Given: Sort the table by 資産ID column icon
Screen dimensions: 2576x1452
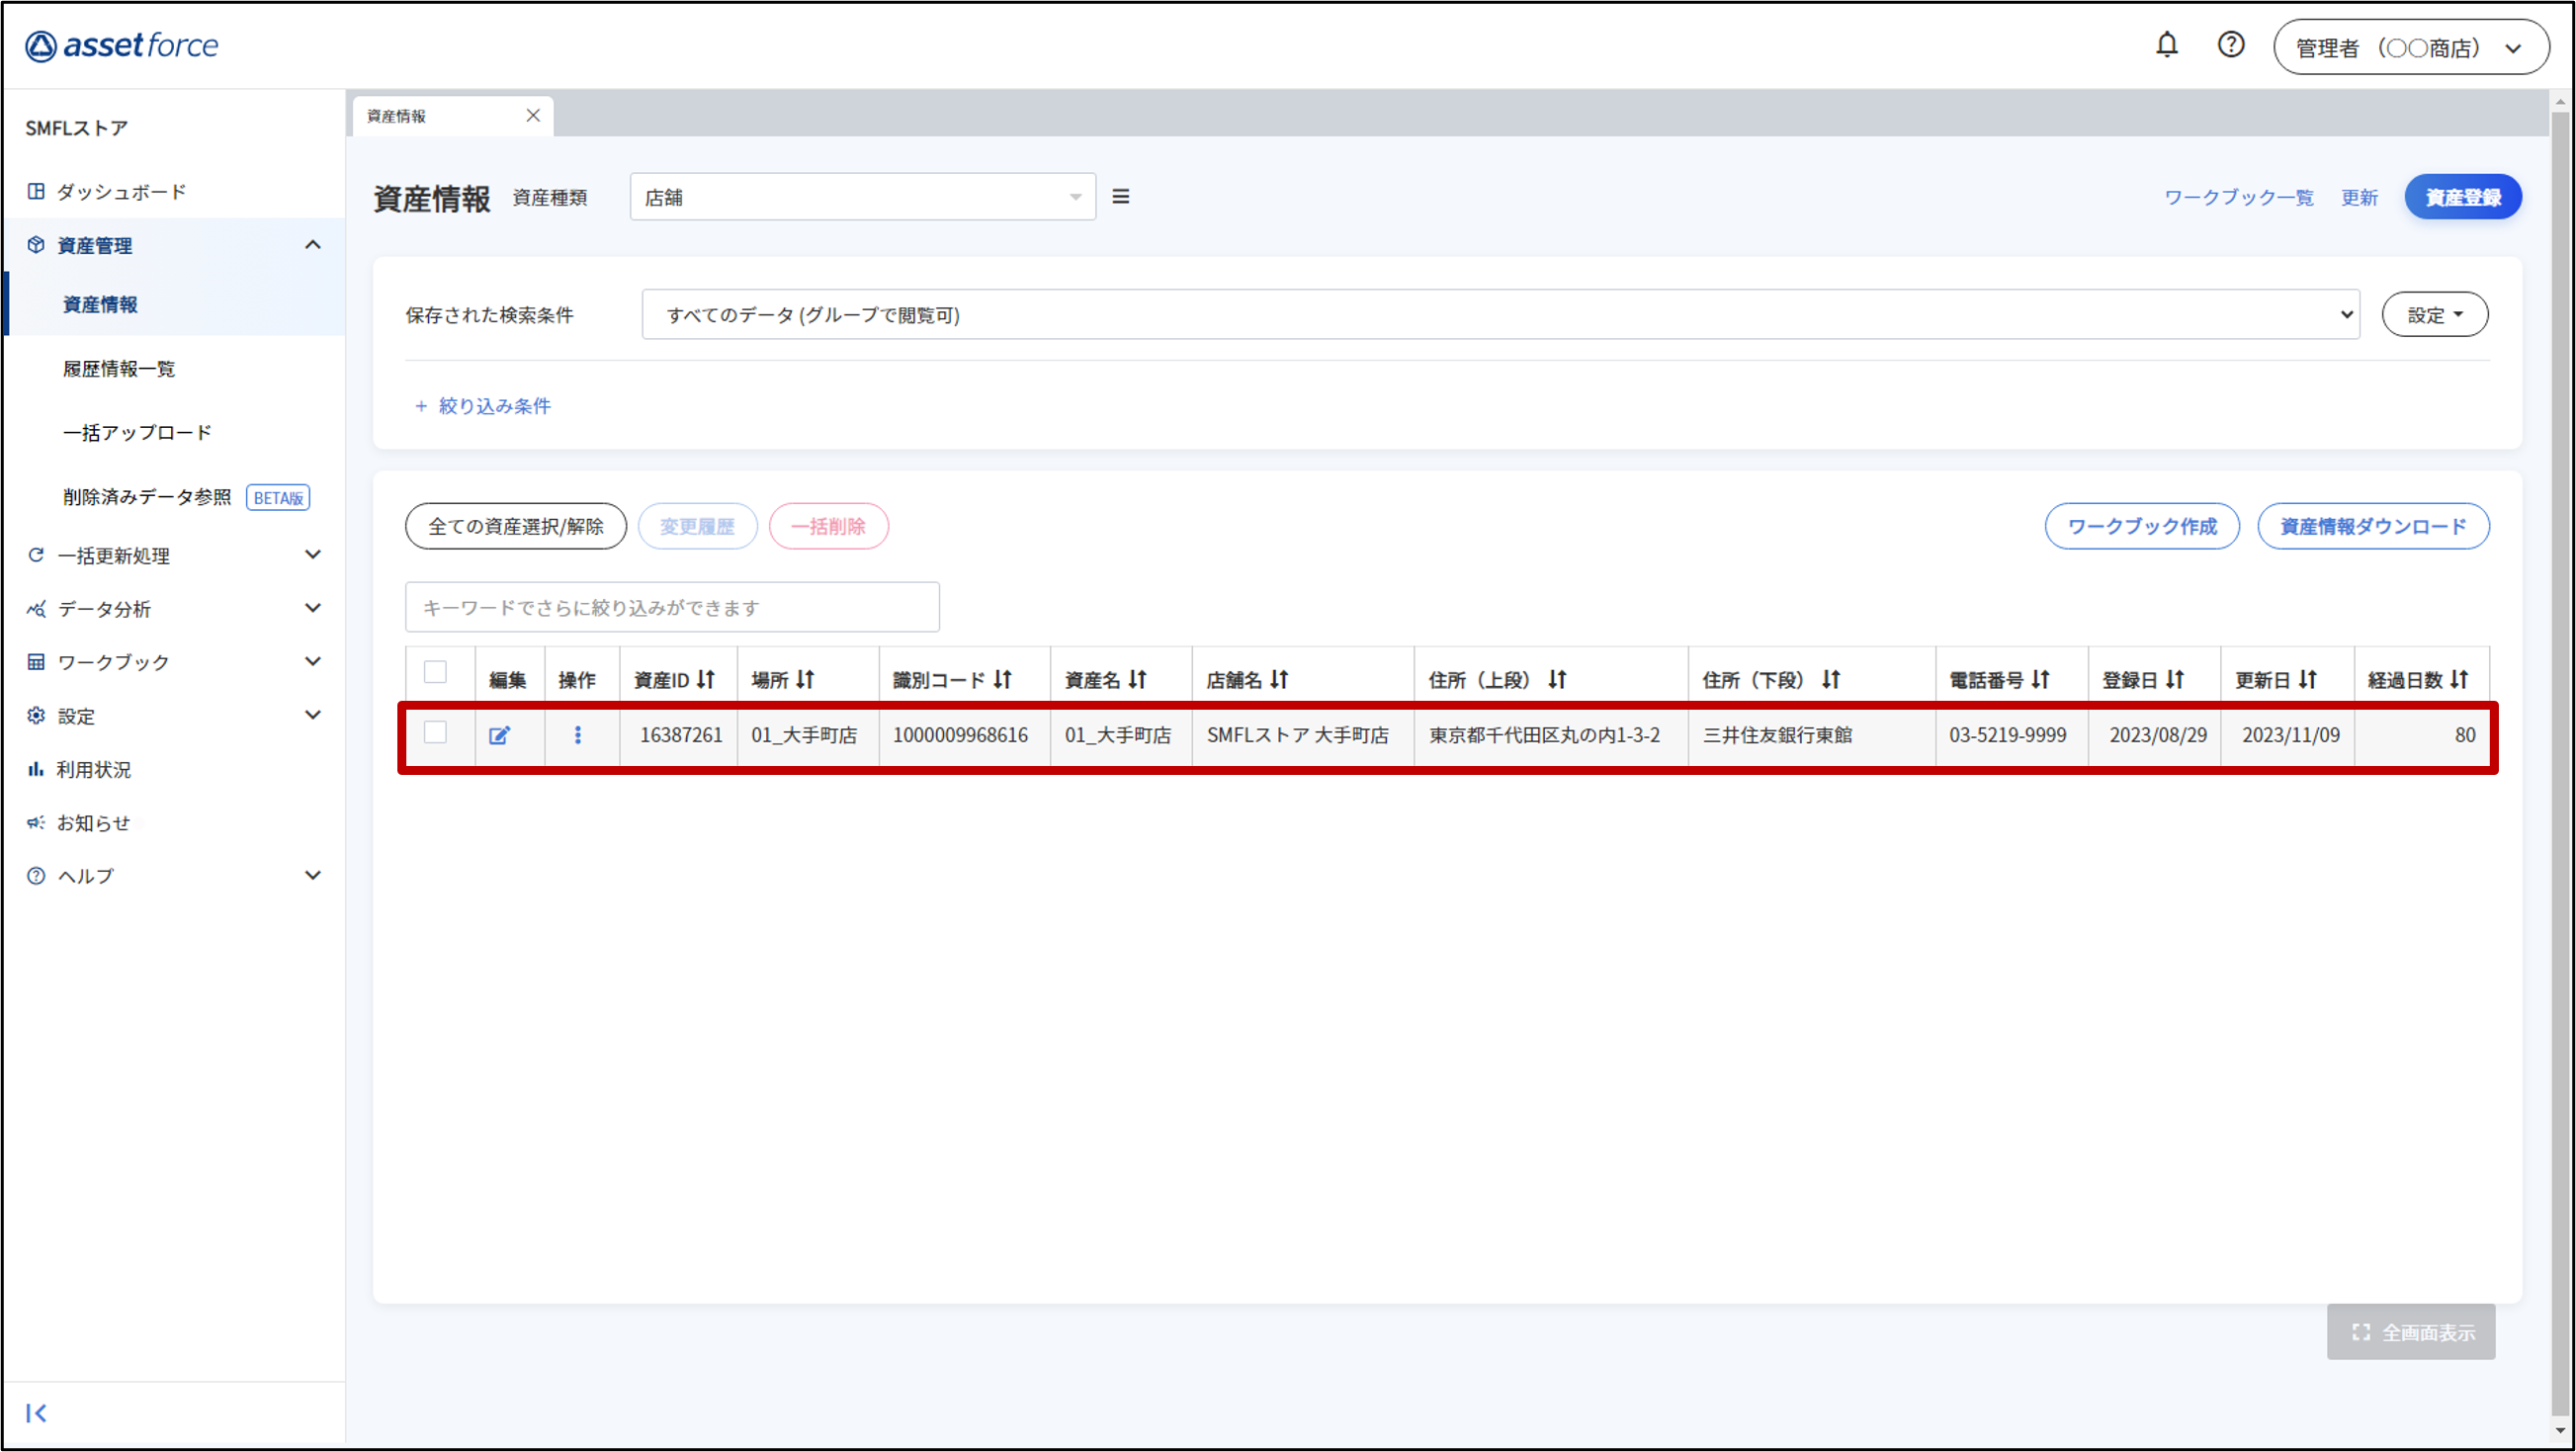Looking at the screenshot, I should [706, 680].
